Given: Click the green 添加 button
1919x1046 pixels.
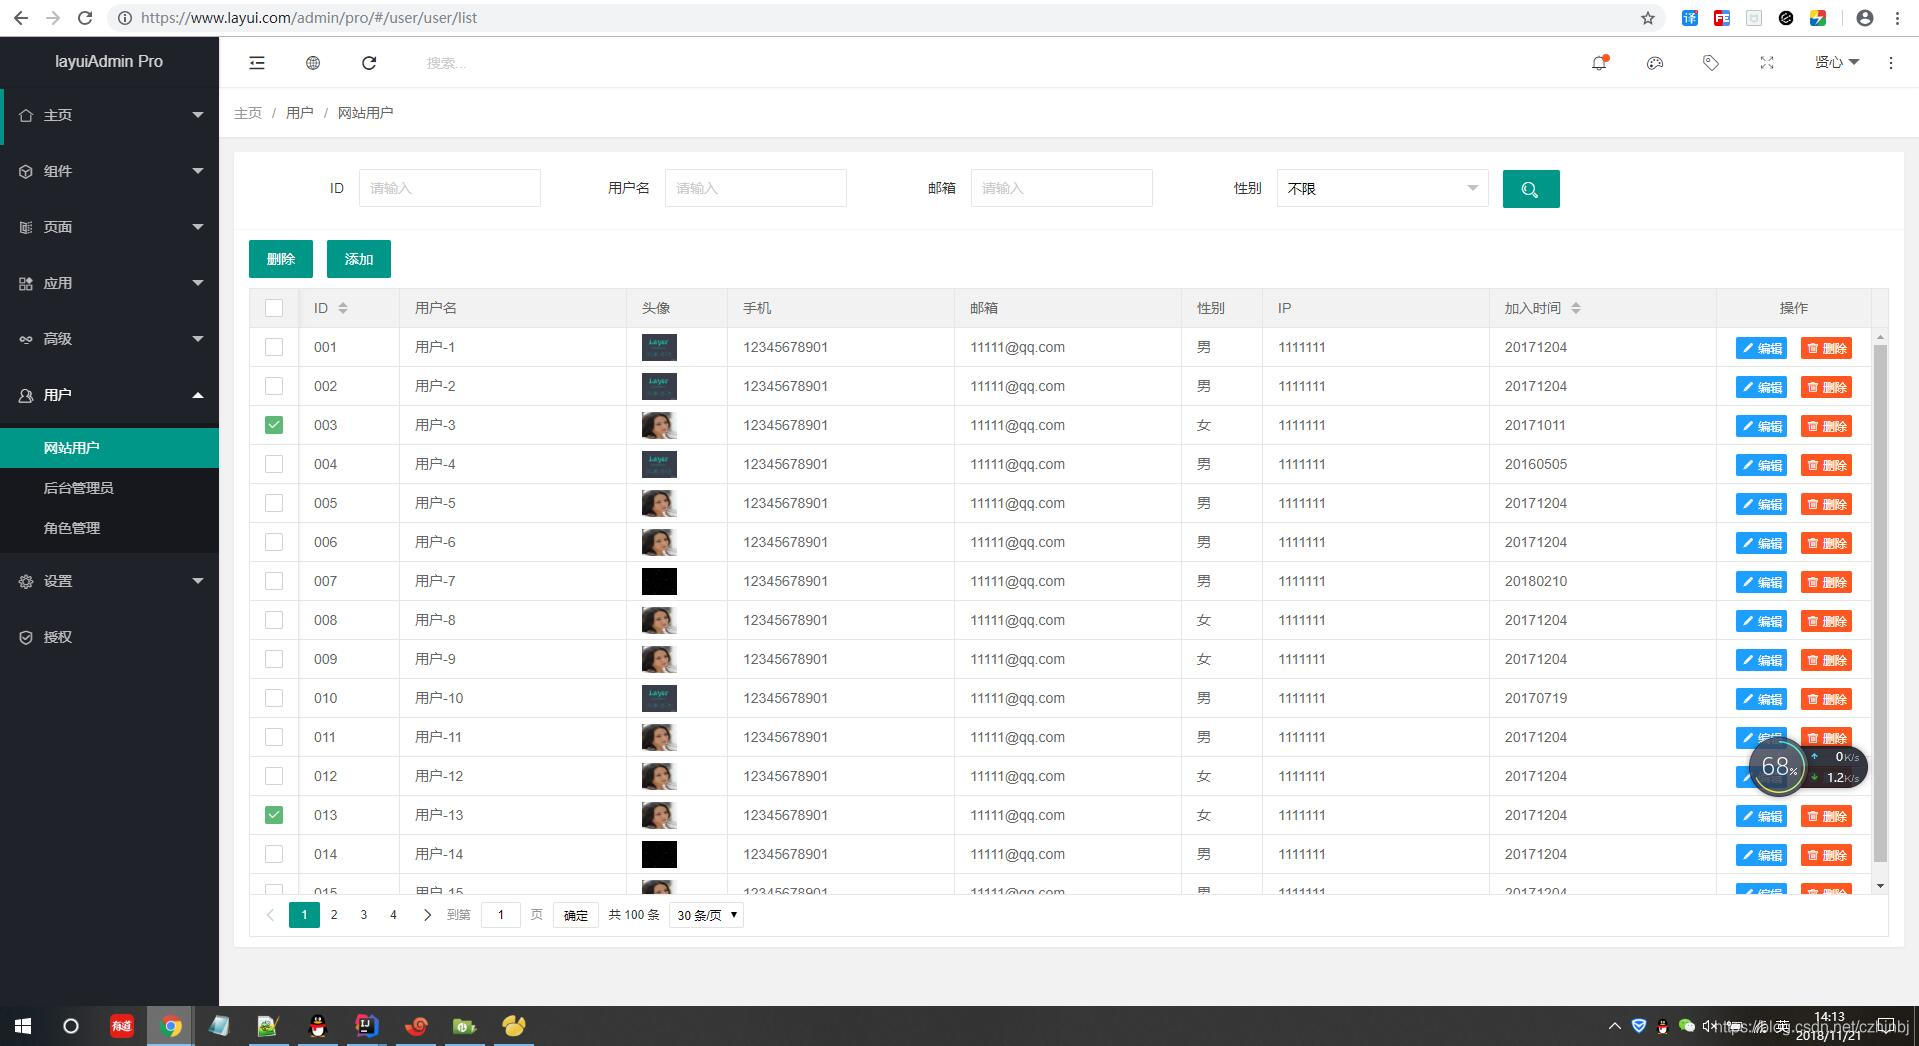Looking at the screenshot, I should click(x=359, y=259).
